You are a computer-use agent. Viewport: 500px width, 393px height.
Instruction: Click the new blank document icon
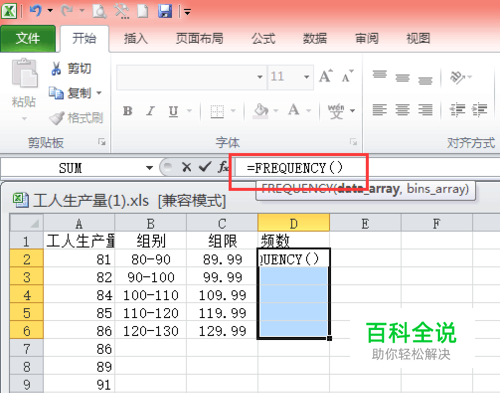143,12
